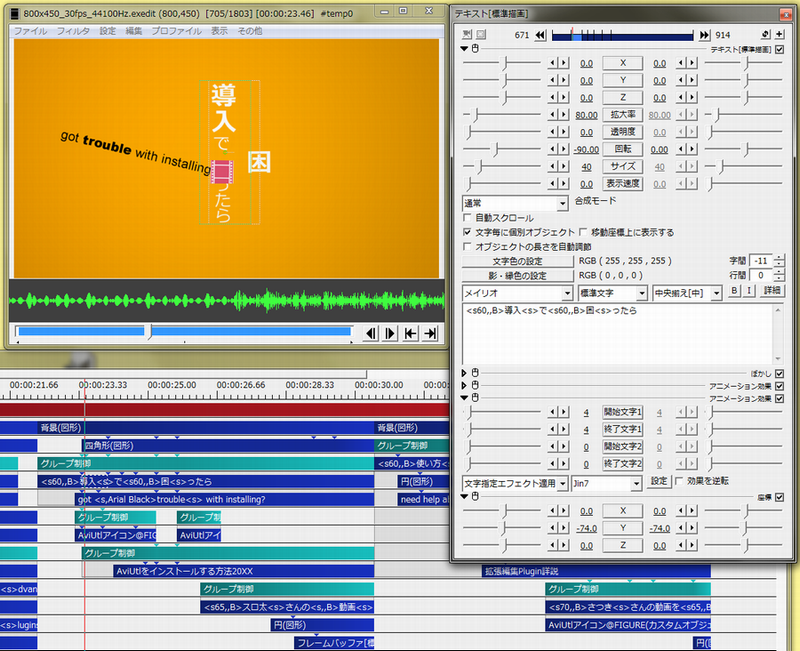Image resolution: width=800 pixels, height=651 pixels.
Task: Decrease 行間 spinner down arrow
Action: point(779,279)
